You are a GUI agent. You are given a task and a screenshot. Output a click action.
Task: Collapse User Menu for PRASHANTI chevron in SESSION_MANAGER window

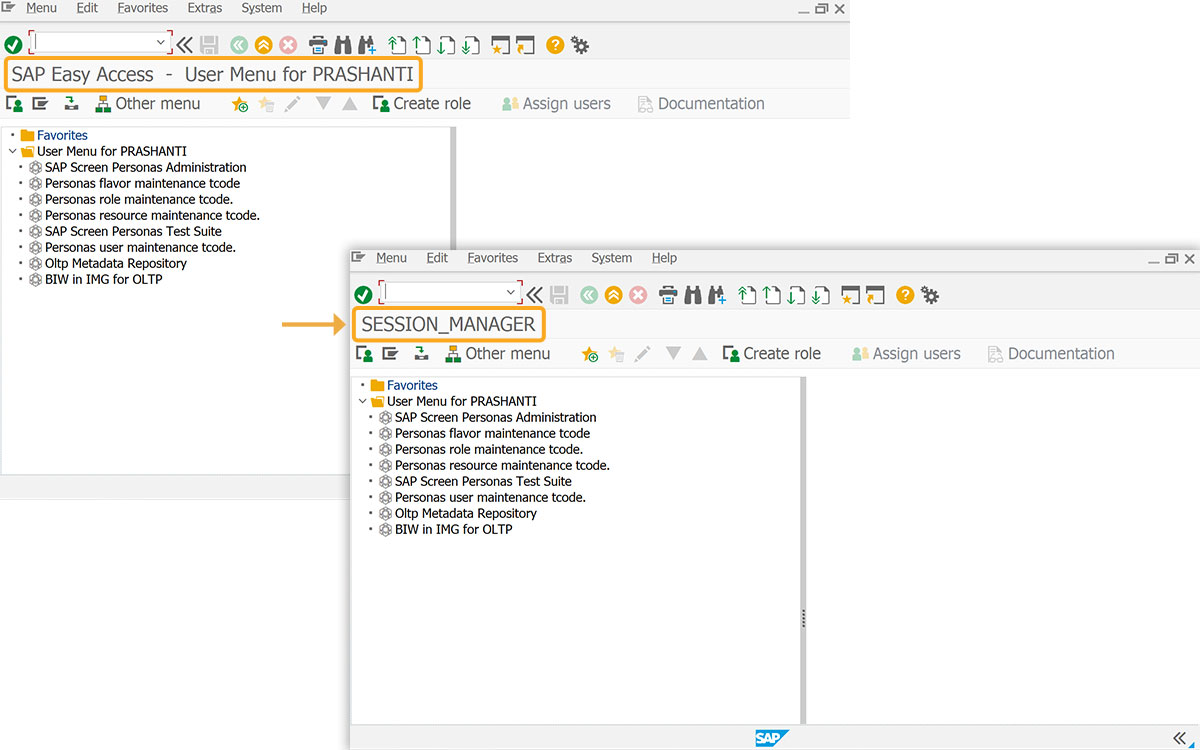coord(362,401)
